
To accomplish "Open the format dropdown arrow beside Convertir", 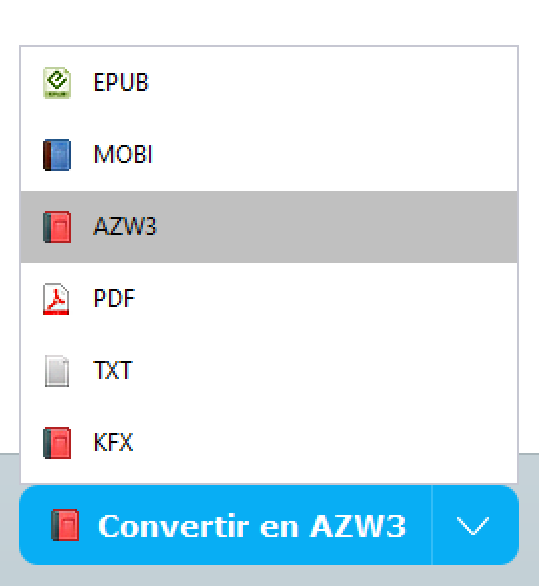I will pos(475,525).
